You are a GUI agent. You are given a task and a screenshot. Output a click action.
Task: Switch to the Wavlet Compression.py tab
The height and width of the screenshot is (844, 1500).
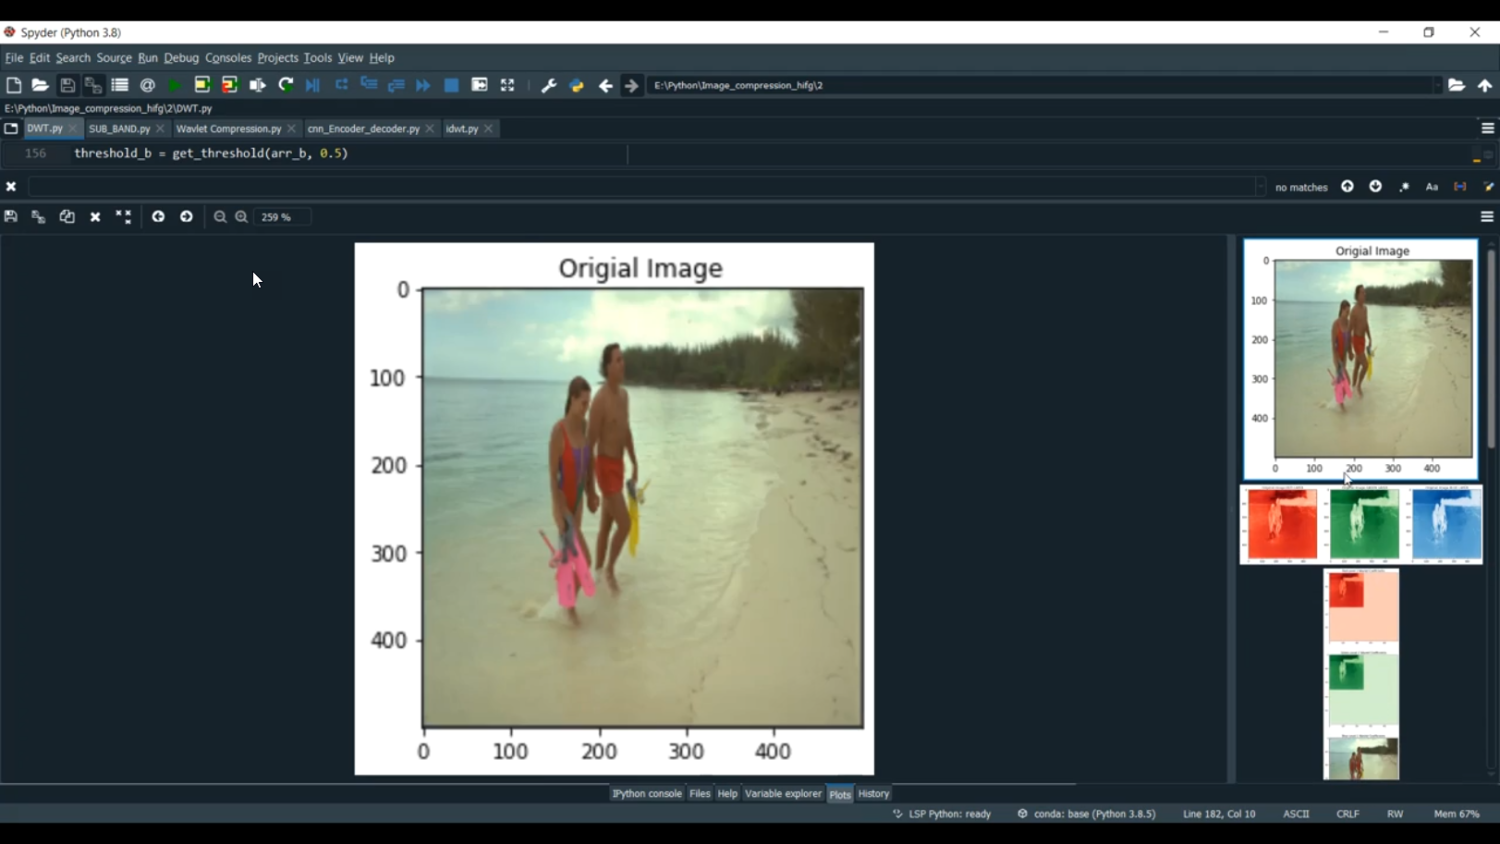pos(228,128)
